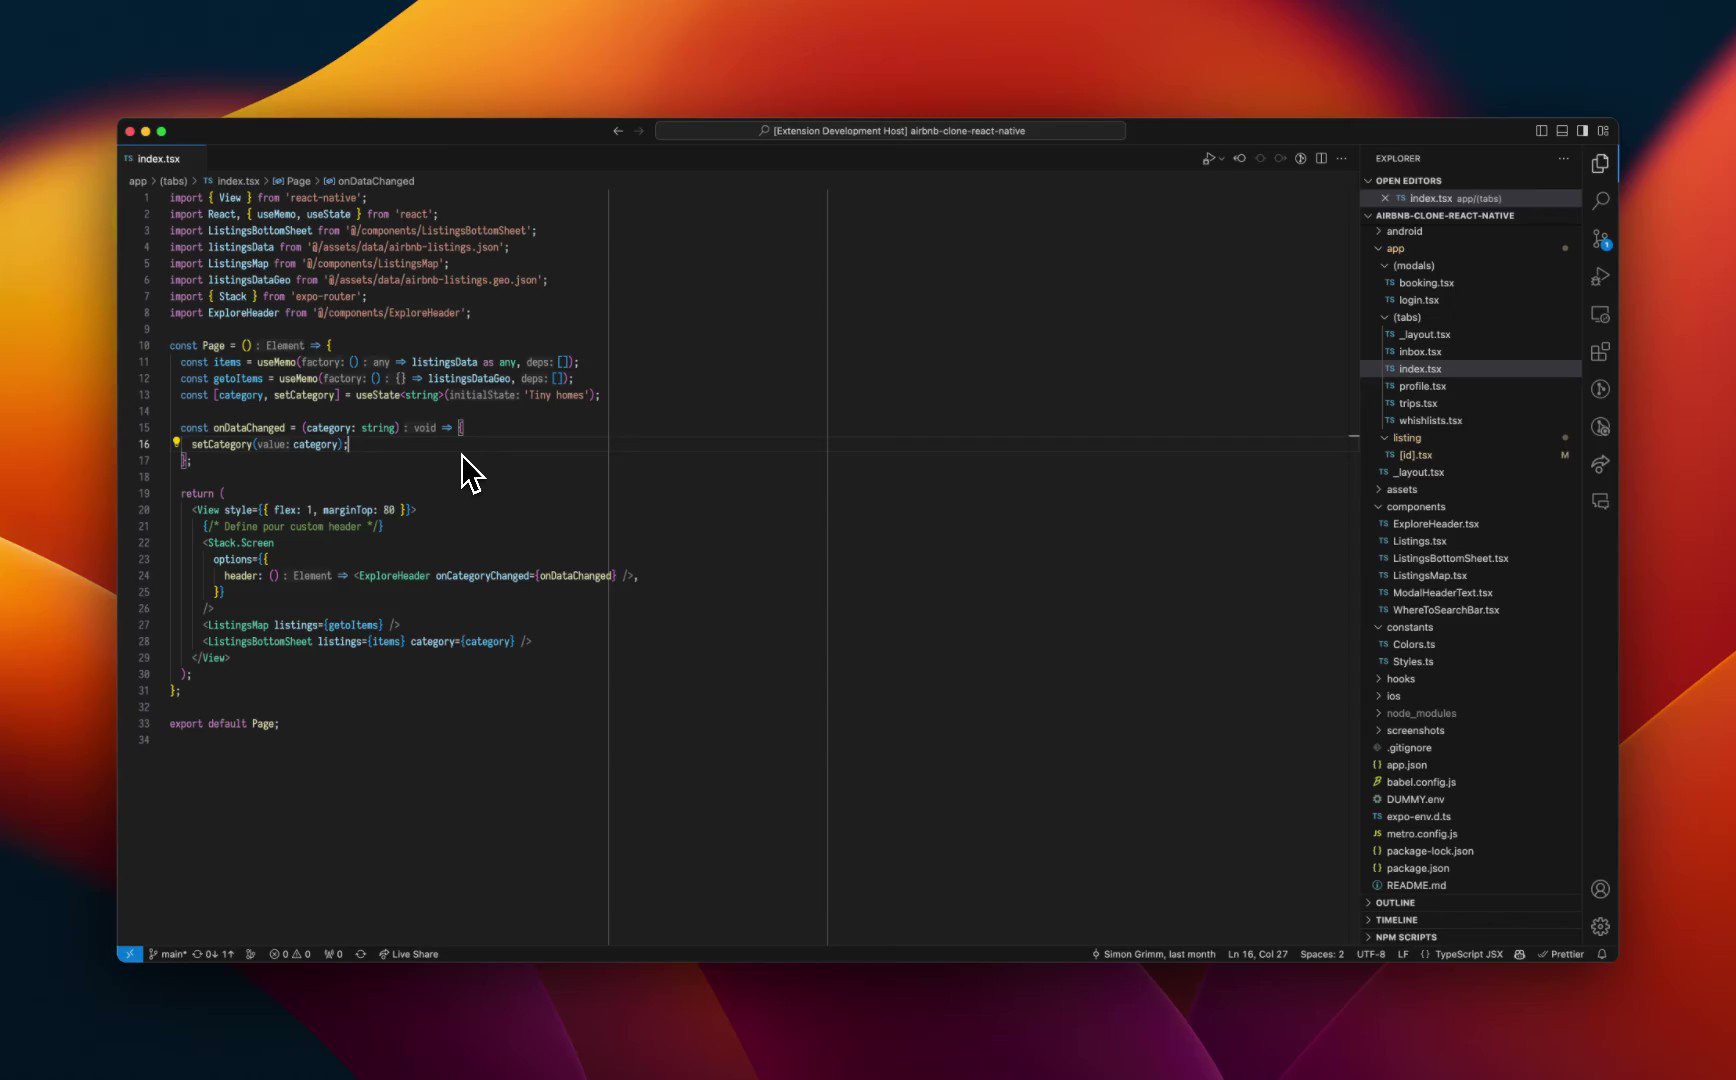Collapse the components folder
Screen dimensions: 1736x1080
(1470, 507)
